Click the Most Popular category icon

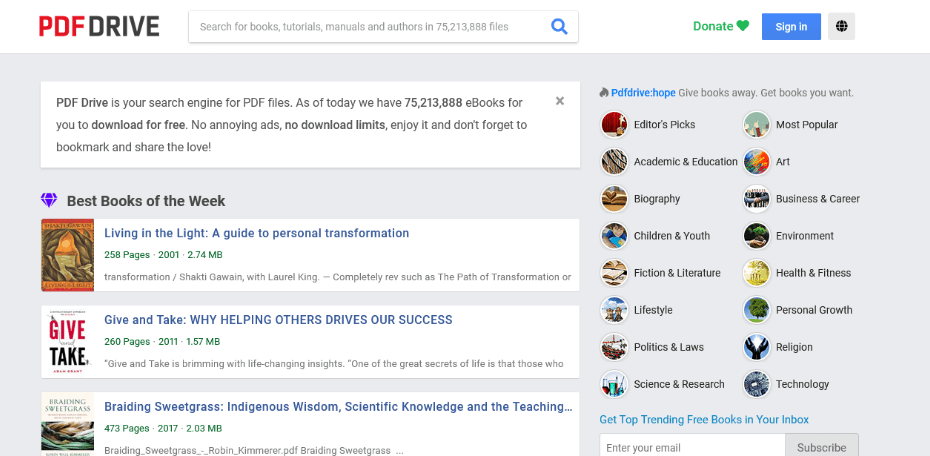(756, 125)
